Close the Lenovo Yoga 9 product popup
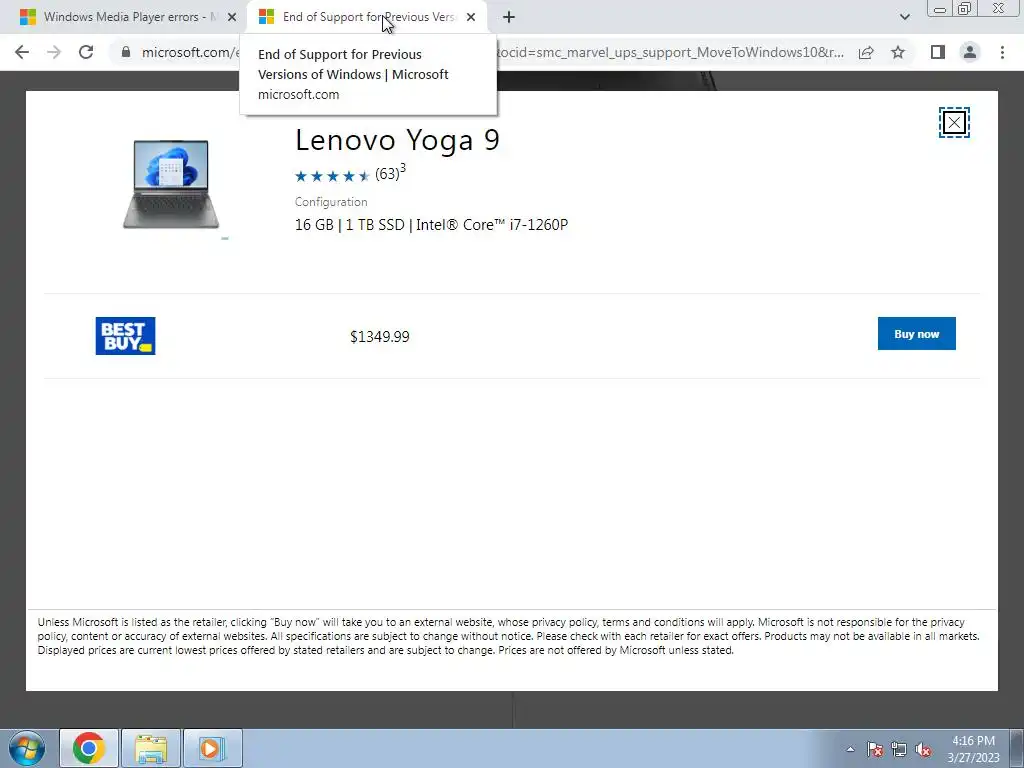This screenshot has width=1024, height=768. [x=954, y=123]
